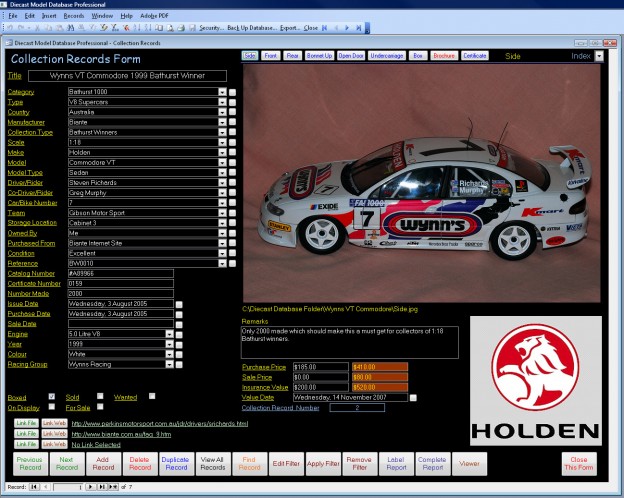The image size is (624, 498).
Task: Check the Wanted checkbox
Action: [x=152, y=396]
